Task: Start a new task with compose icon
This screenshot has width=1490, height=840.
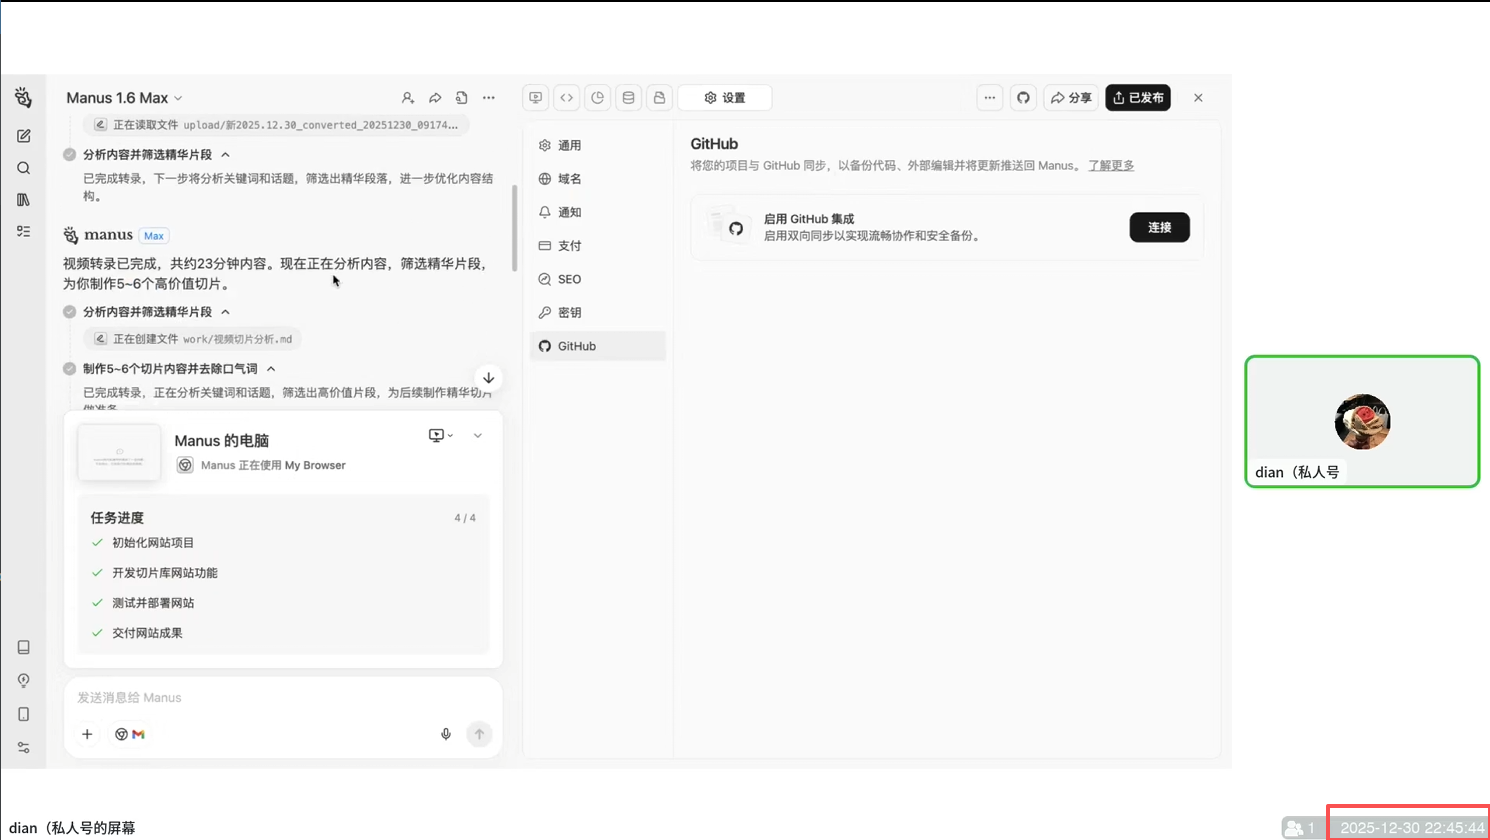Action: point(24,136)
